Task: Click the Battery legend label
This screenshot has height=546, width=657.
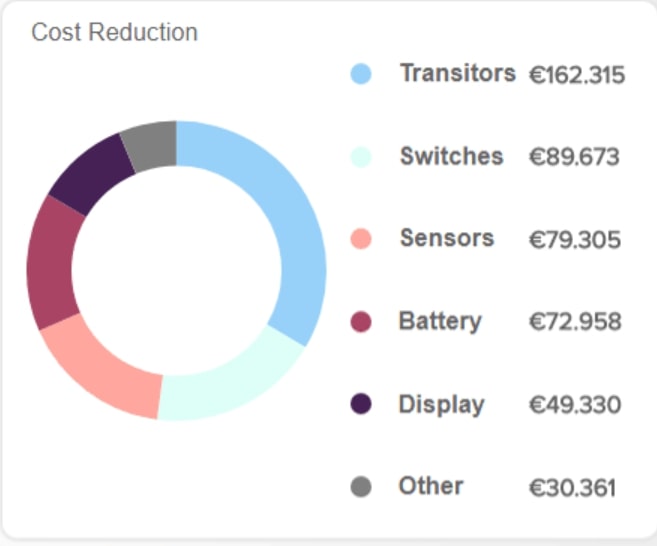Action: click(440, 322)
